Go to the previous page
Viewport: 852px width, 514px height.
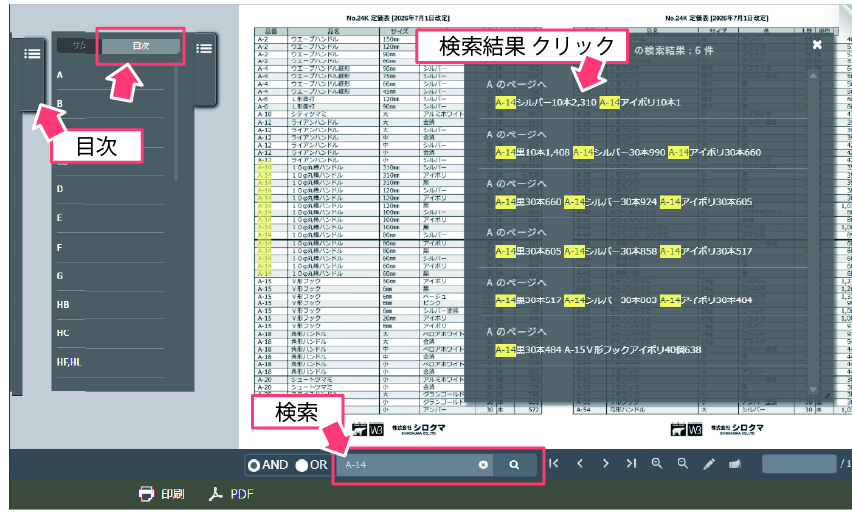coord(580,463)
